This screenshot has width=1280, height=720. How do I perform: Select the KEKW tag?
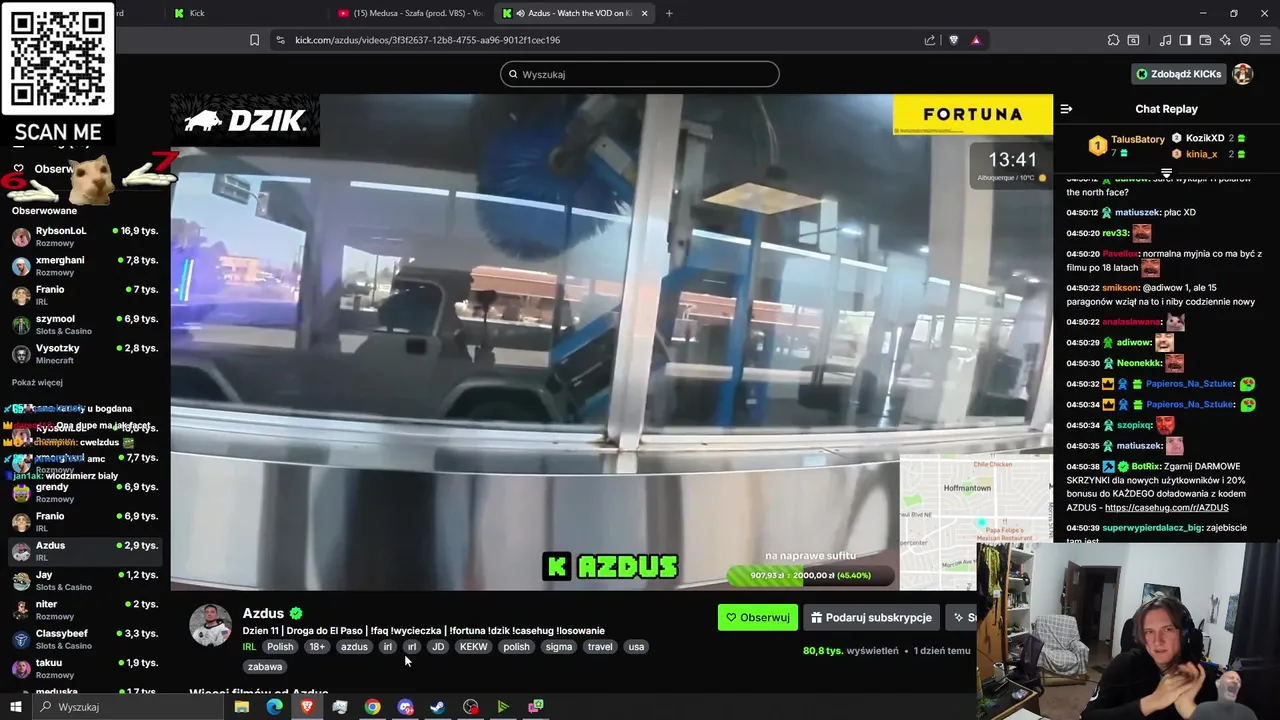pyautogui.click(x=473, y=647)
